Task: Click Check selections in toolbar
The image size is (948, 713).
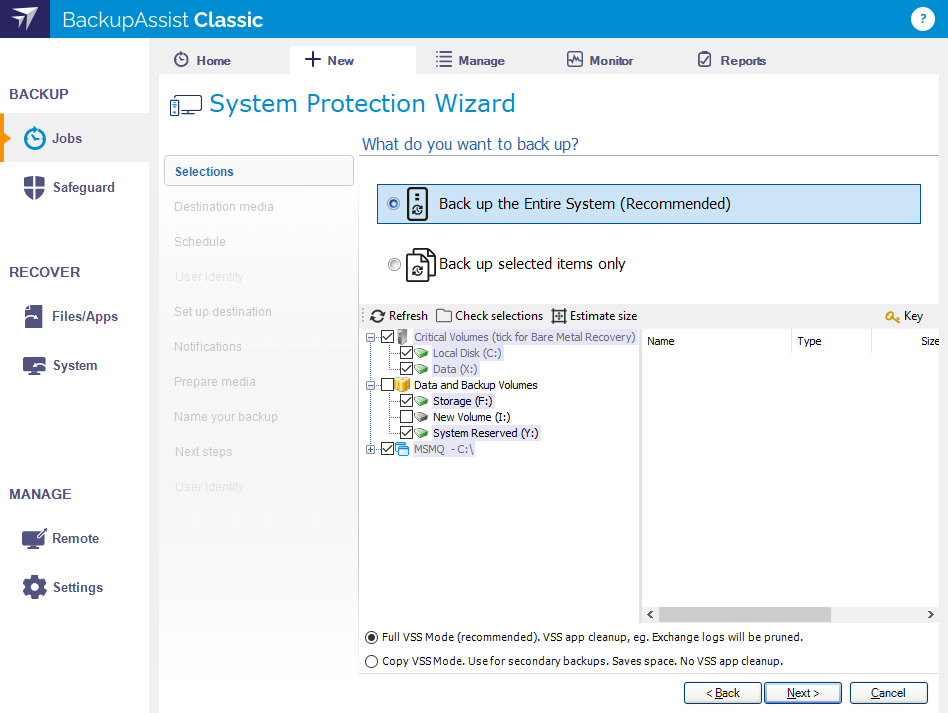Action: 490,316
